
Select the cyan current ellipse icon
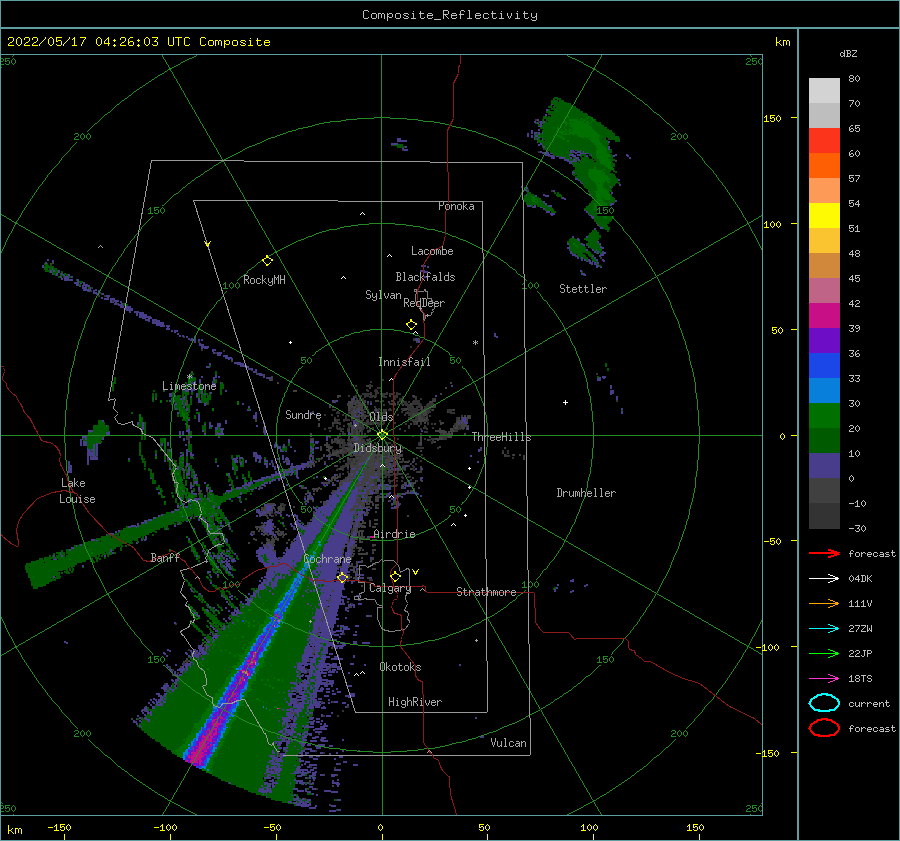[824, 703]
